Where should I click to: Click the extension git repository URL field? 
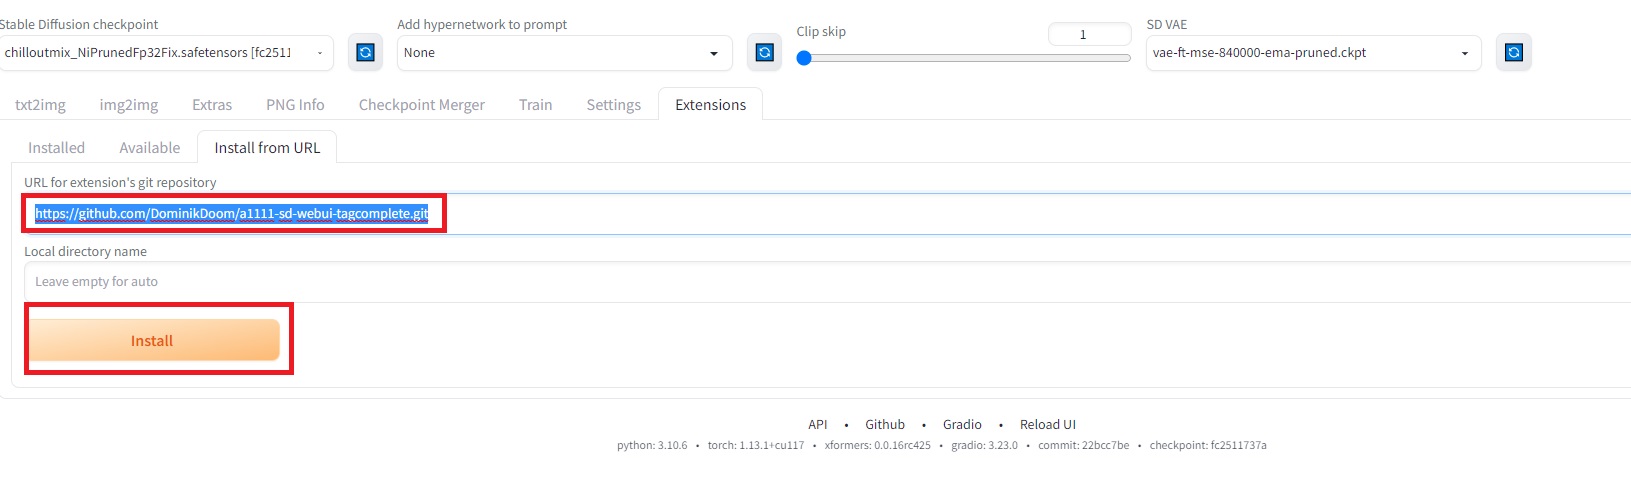point(827,214)
